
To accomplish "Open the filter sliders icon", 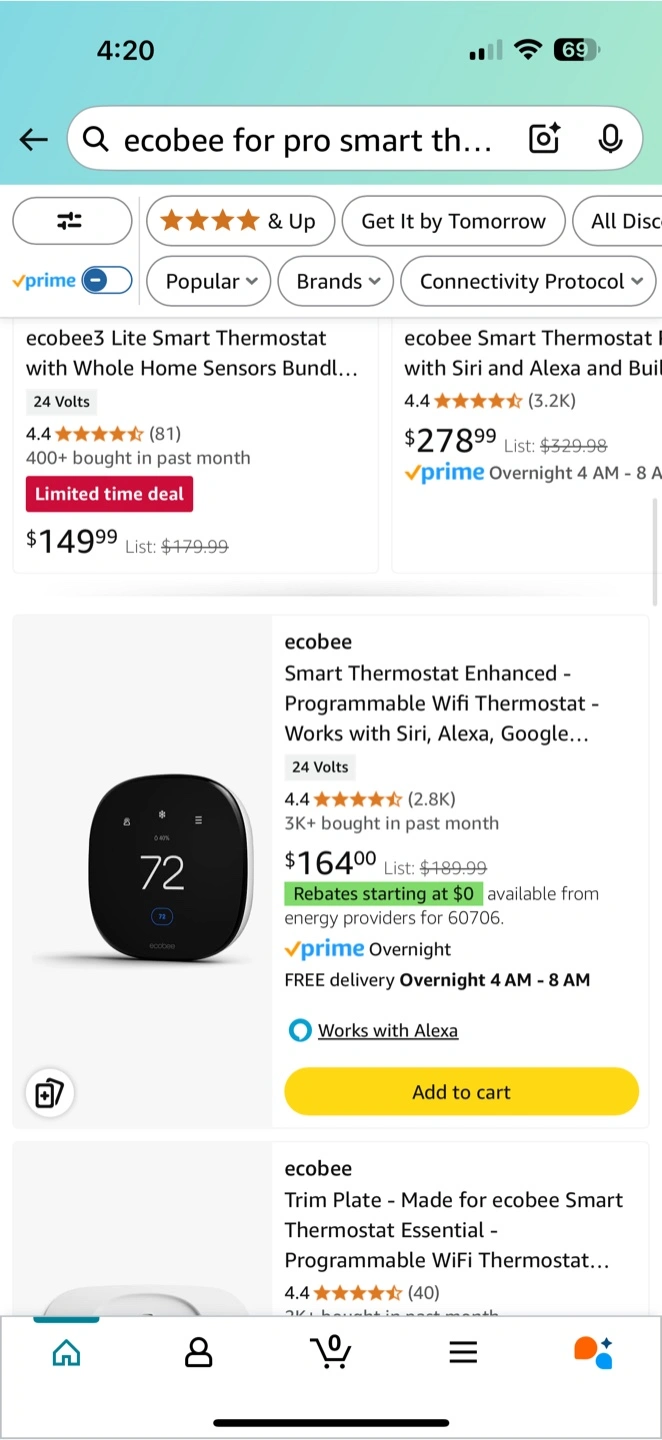I will coord(71,221).
